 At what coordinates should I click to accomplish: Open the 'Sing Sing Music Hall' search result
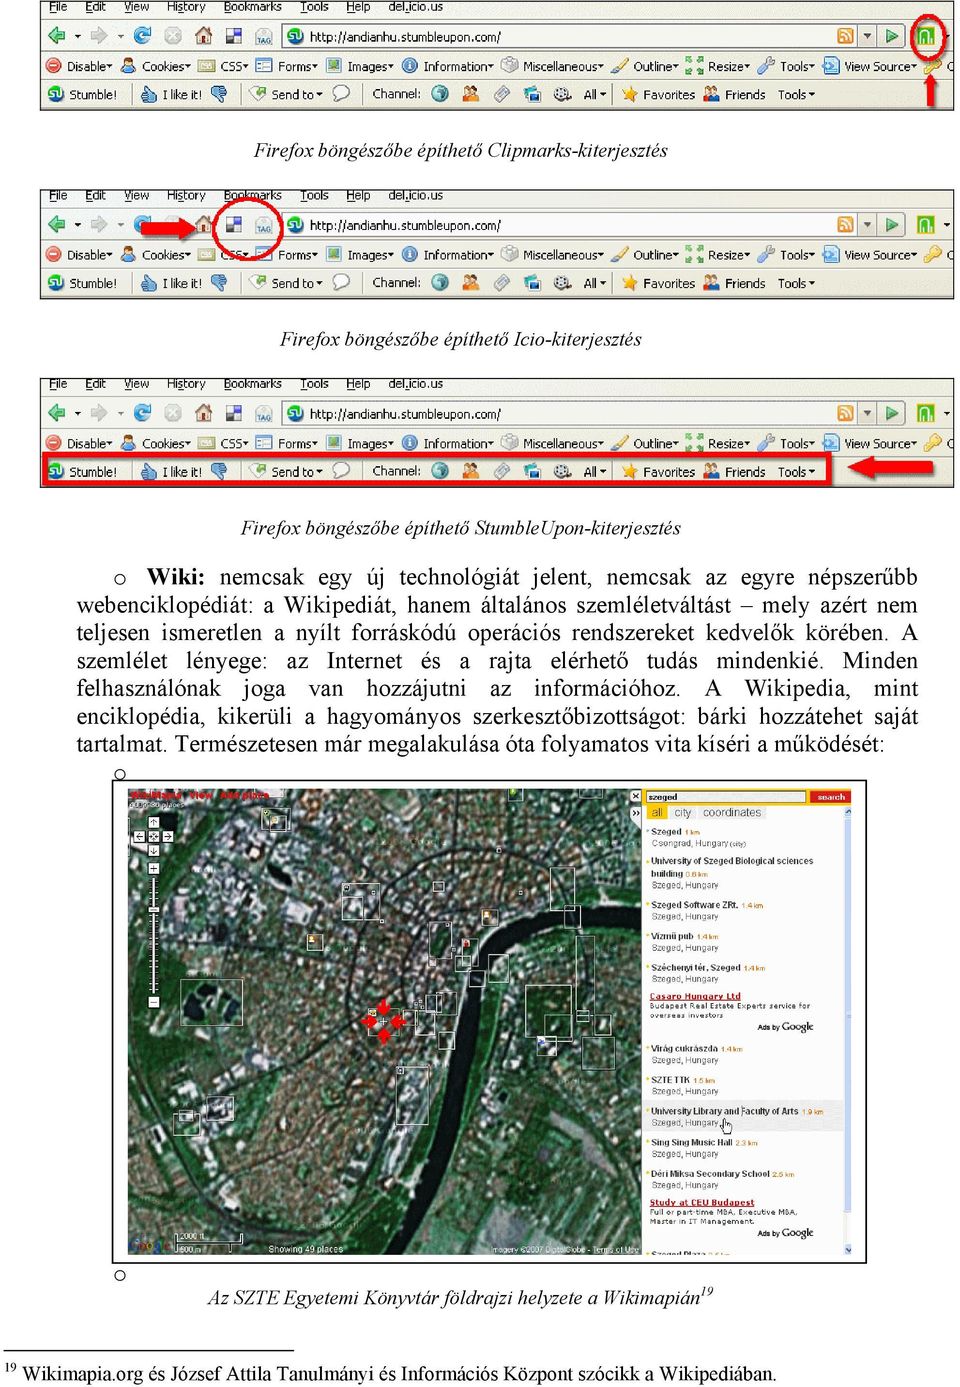(x=691, y=1142)
